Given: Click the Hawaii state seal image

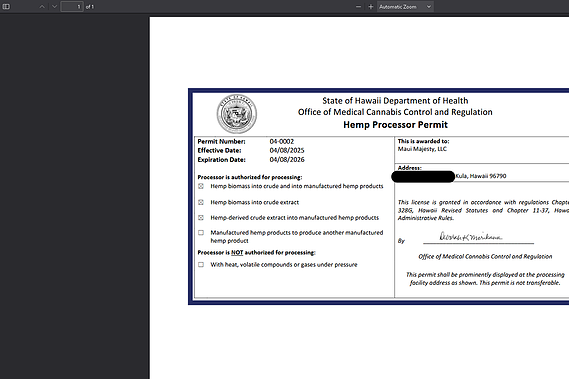Looking at the screenshot, I should point(237,114).
